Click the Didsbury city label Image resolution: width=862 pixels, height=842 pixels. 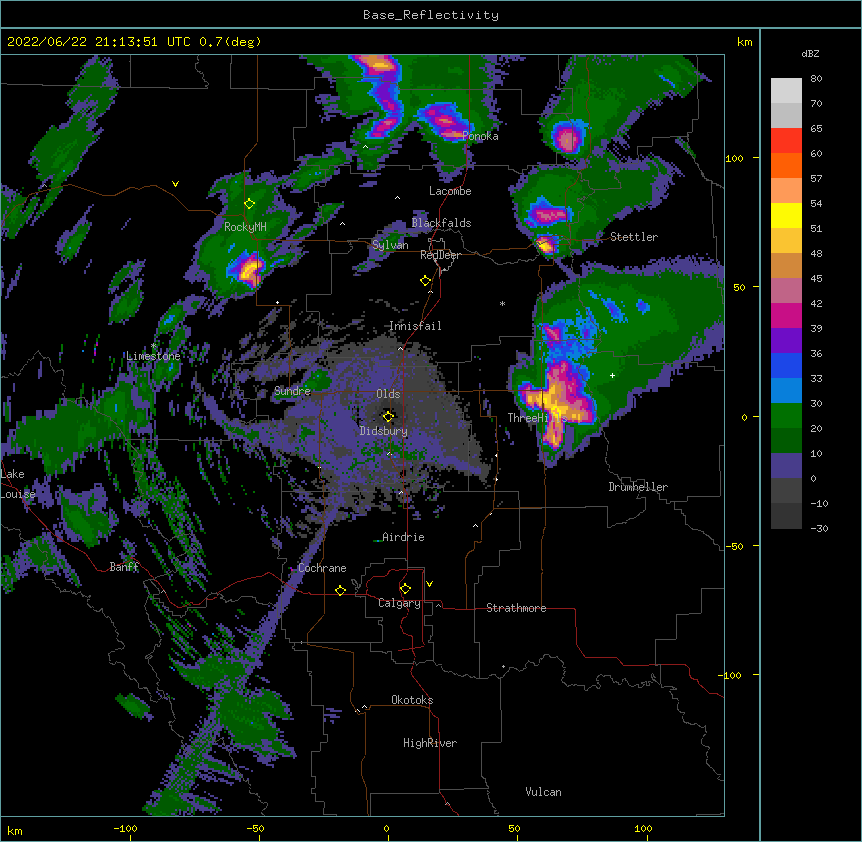[x=384, y=431]
